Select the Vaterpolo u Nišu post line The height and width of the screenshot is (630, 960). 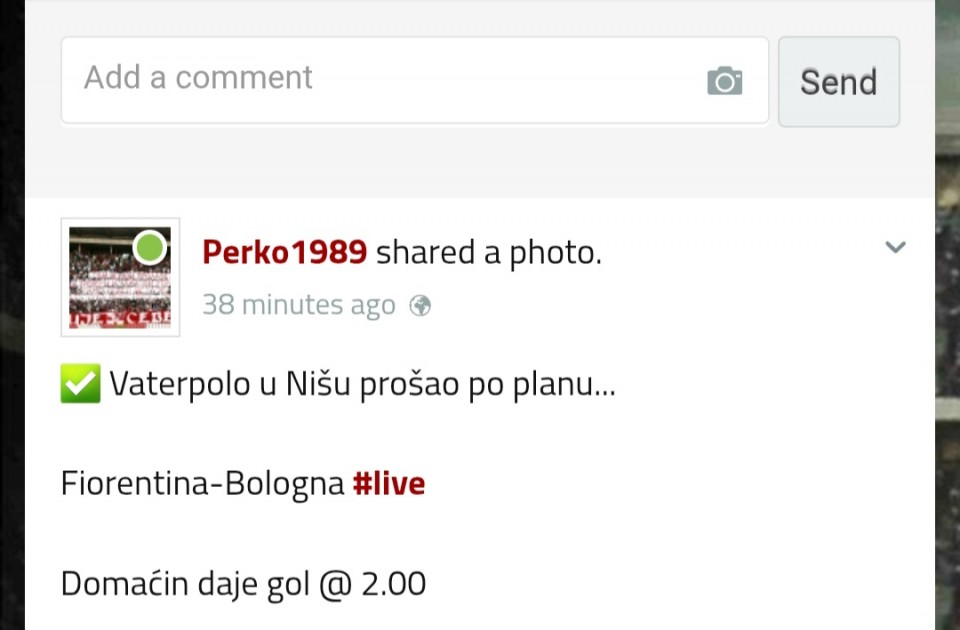pyautogui.click(x=362, y=384)
